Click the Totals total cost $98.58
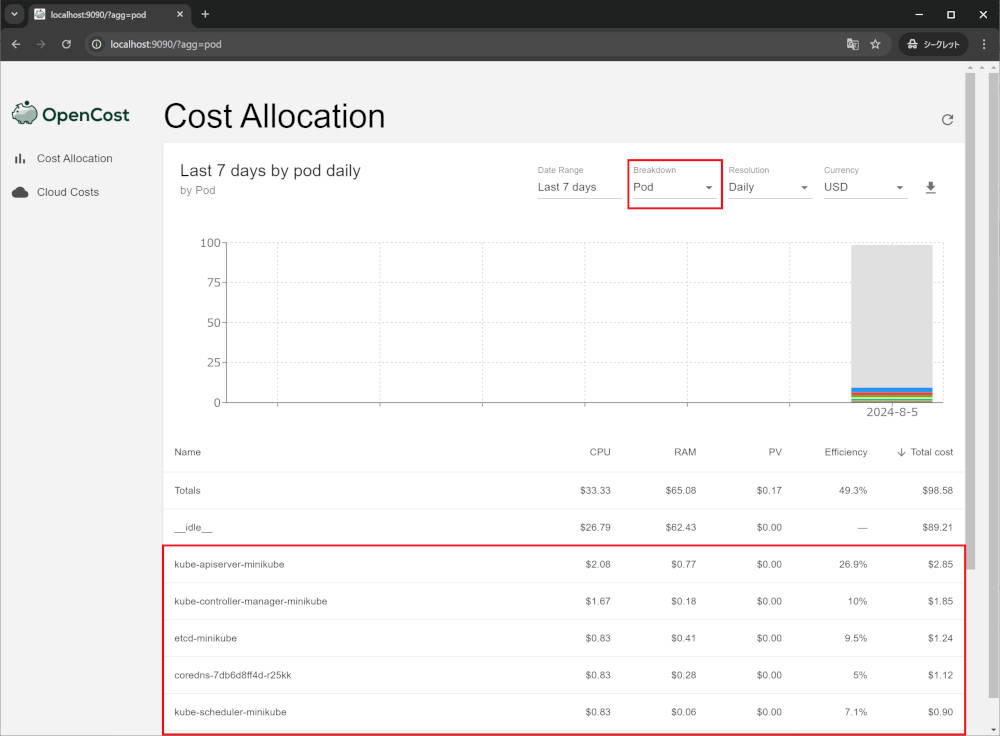This screenshot has width=1000, height=736. tap(938, 490)
